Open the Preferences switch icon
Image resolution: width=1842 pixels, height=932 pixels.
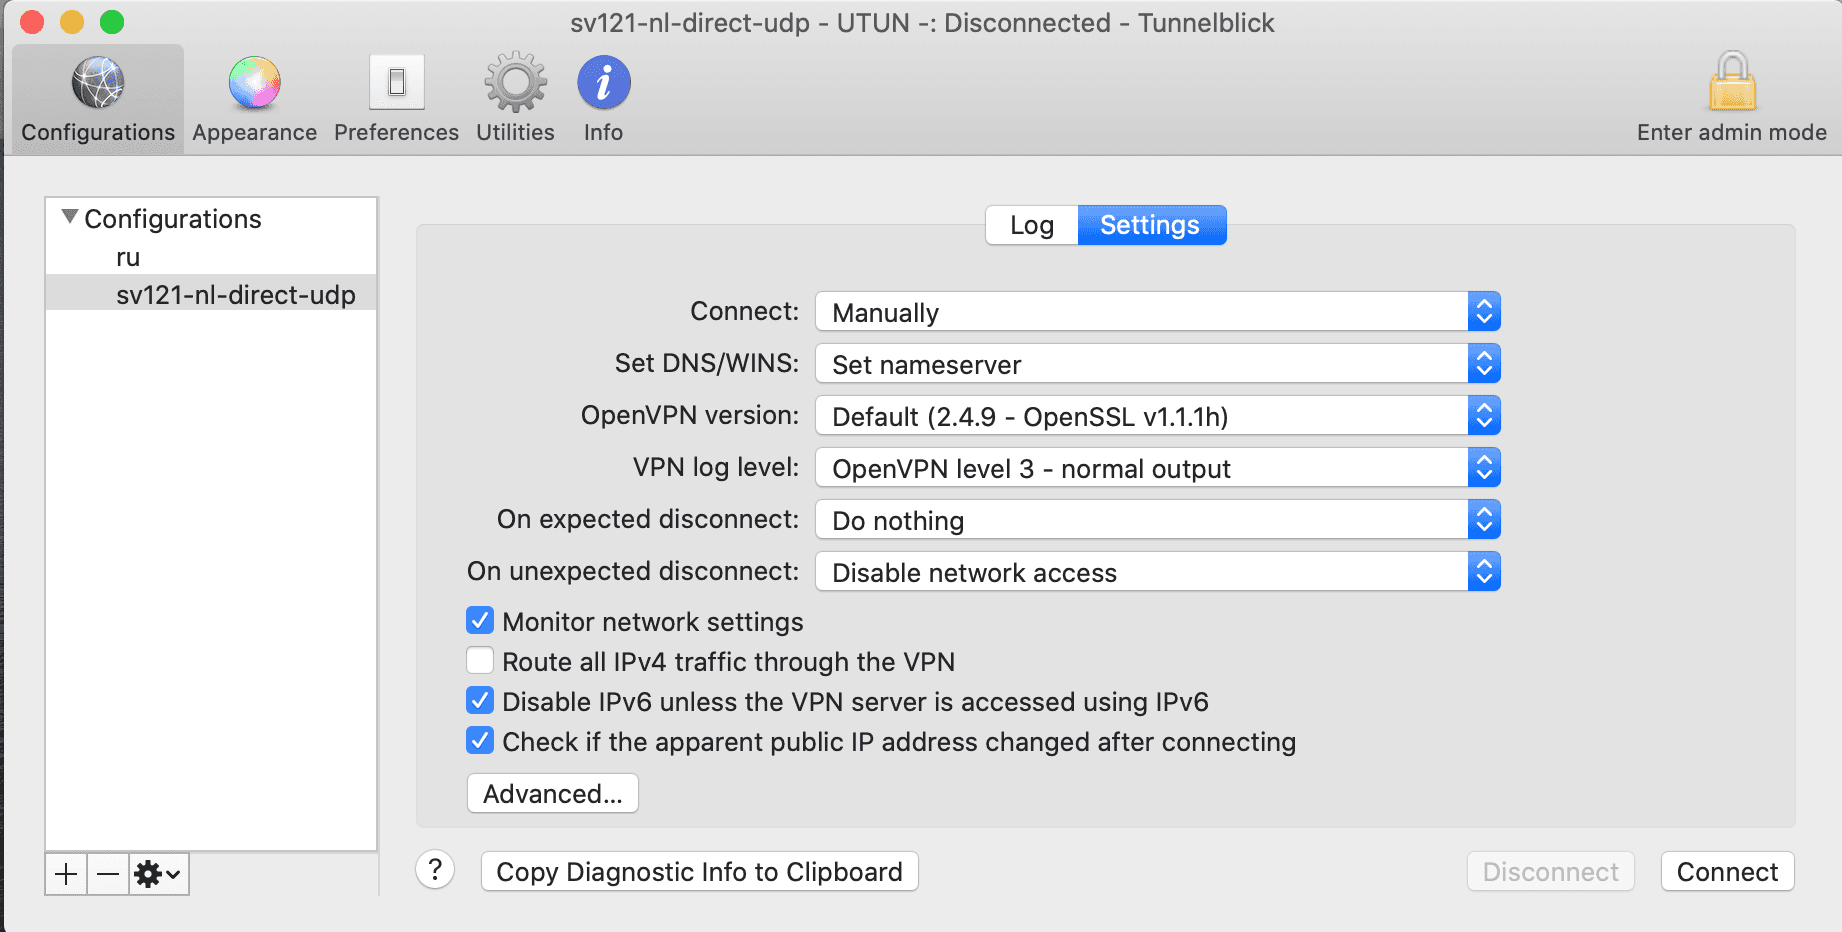coord(396,83)
